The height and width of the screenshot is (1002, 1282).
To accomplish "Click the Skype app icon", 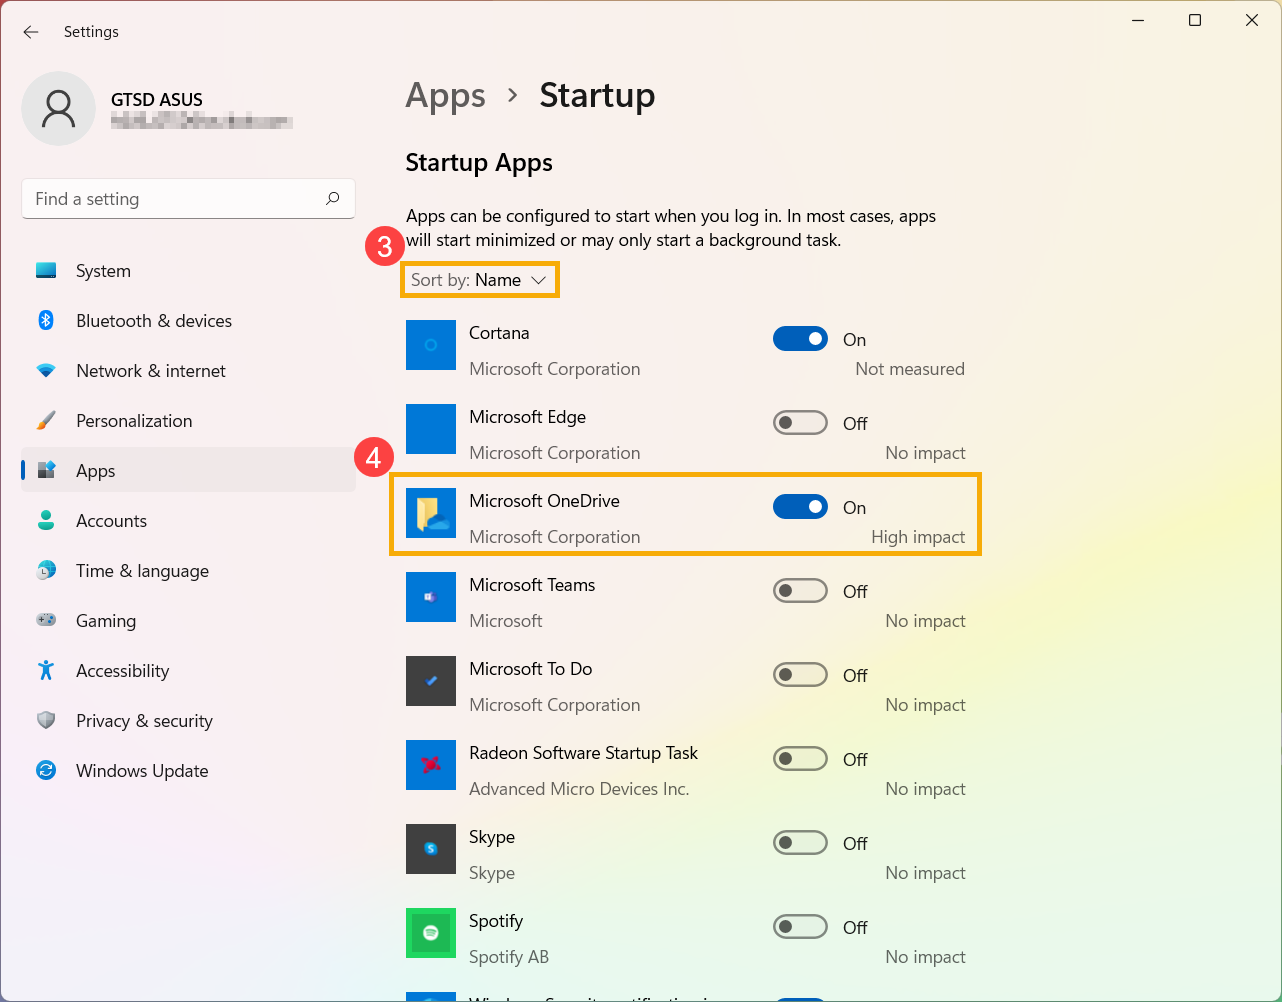I will click(431, 849).
